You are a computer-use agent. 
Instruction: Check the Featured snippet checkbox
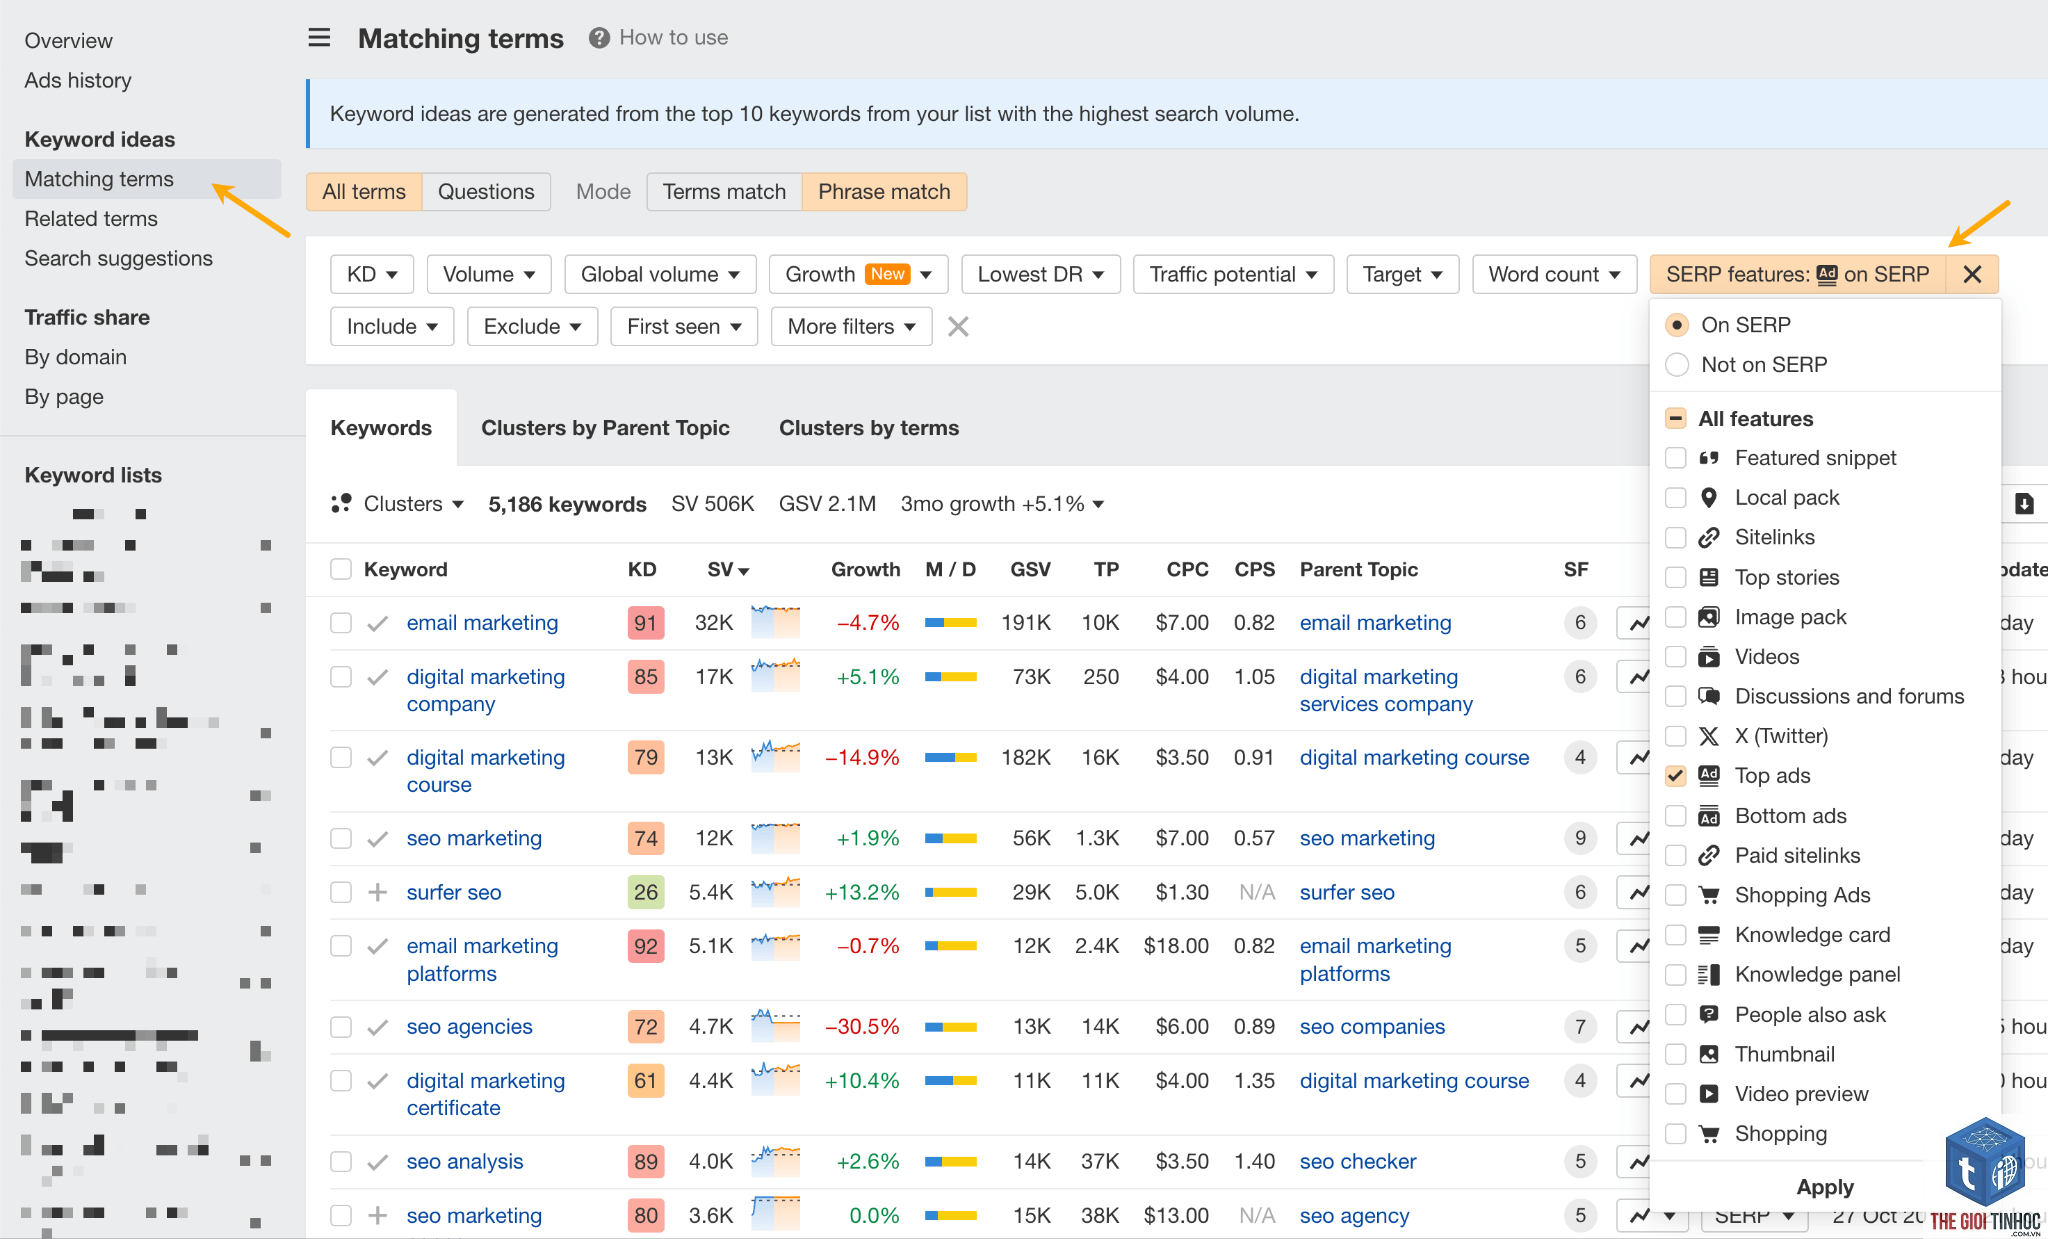click(1676, 458)
